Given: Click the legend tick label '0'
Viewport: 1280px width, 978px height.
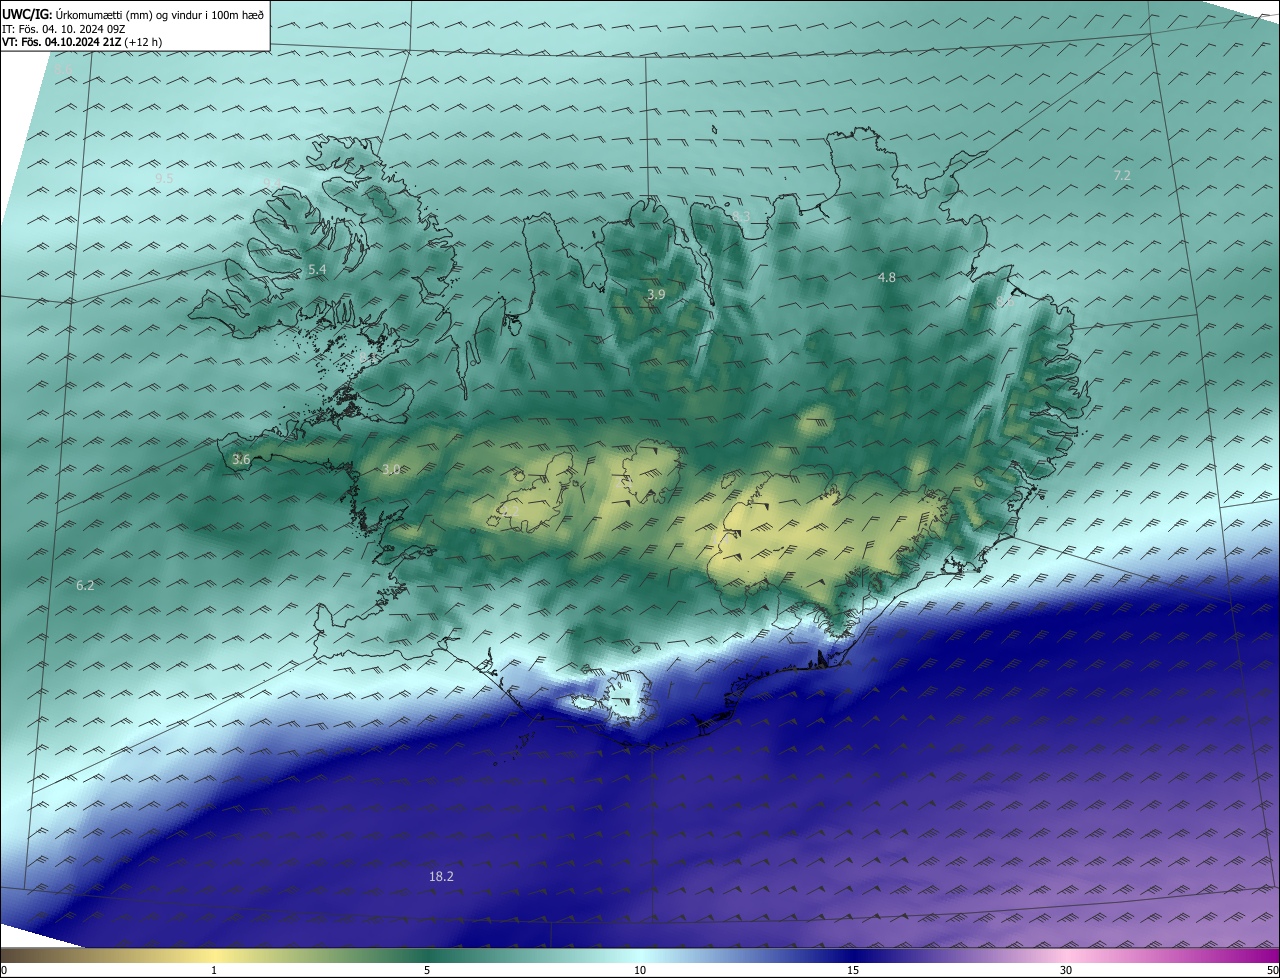Looking at the screenshot, I should coord(4,970).
